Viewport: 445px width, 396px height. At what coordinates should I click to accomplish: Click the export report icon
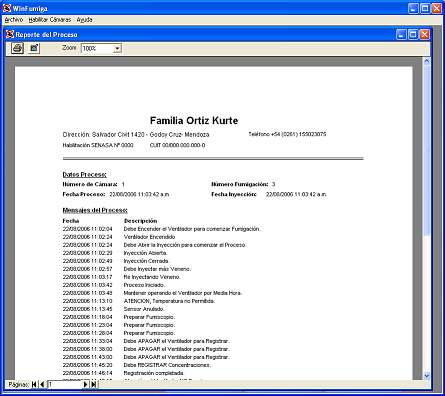pos(34,48)
